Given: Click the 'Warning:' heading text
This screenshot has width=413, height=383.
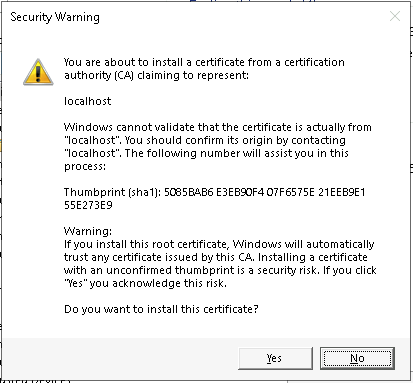Looking at the screenshot, I should pyautogui.click(x=88, y=231).
